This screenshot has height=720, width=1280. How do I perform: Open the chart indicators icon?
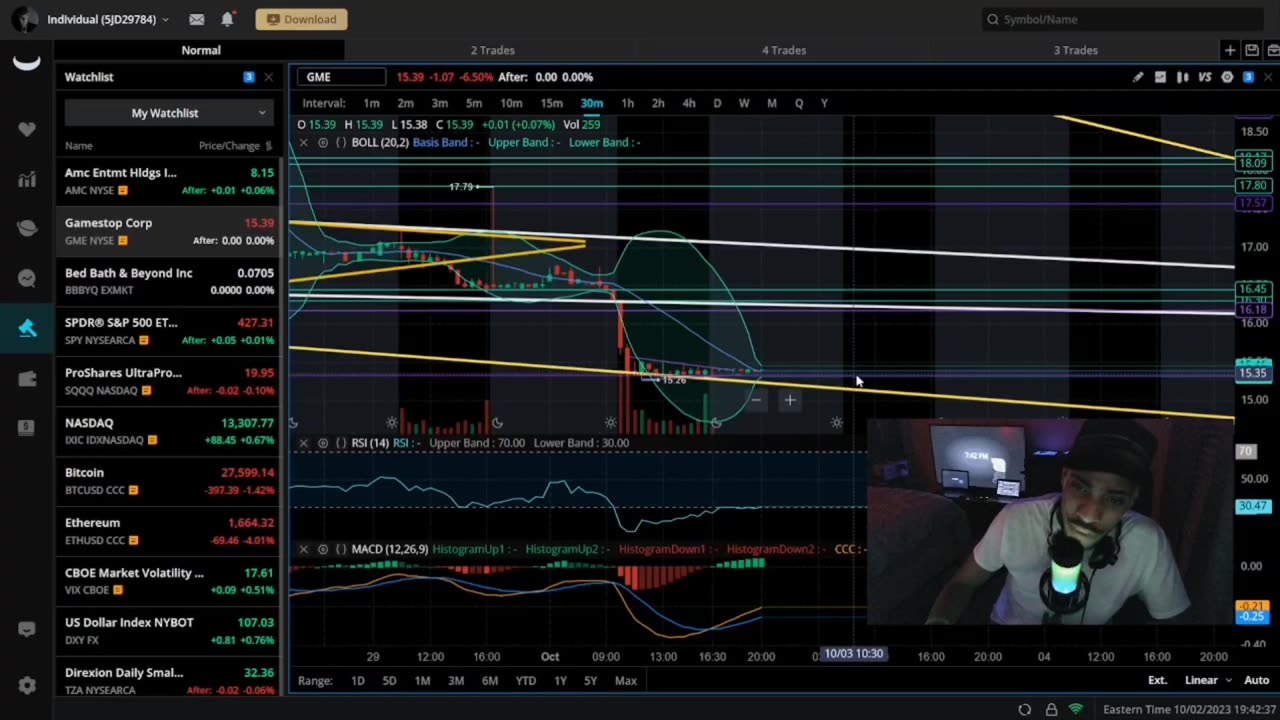tap(1160, 77)
